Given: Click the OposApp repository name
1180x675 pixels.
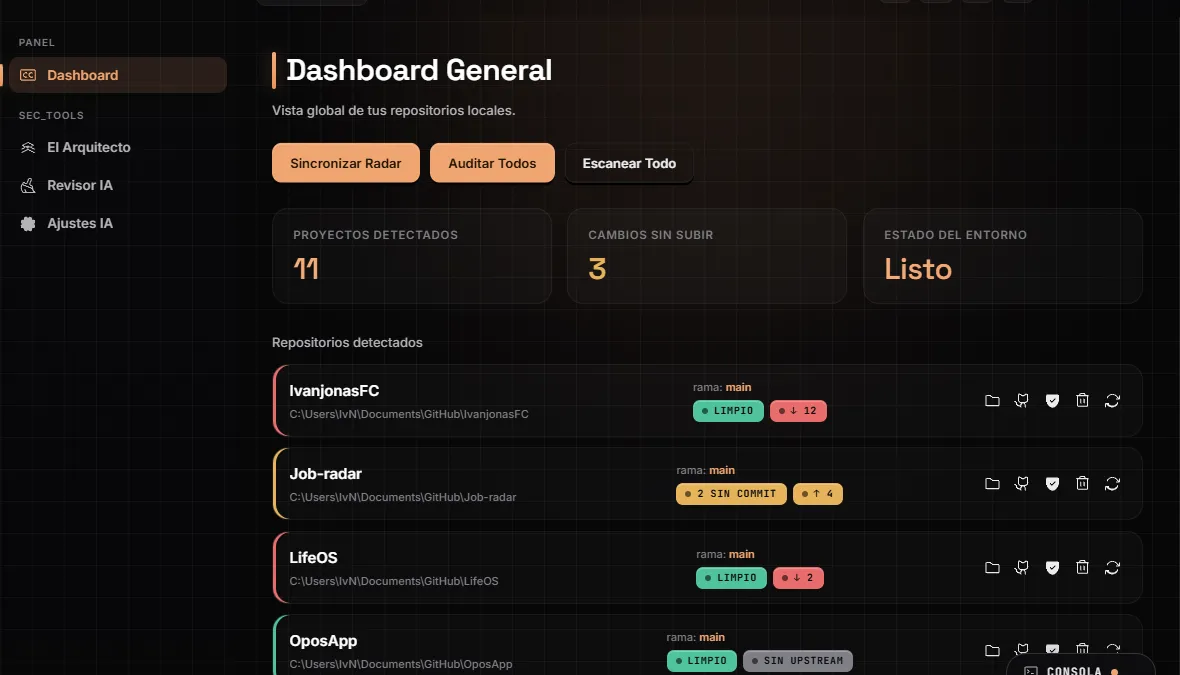Looking at the screenshot, I should (323, 641).
